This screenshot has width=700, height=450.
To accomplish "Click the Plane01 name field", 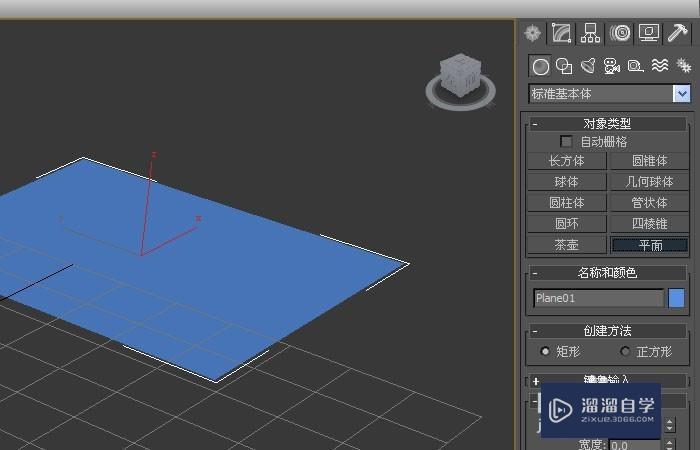I will [599, 298].
